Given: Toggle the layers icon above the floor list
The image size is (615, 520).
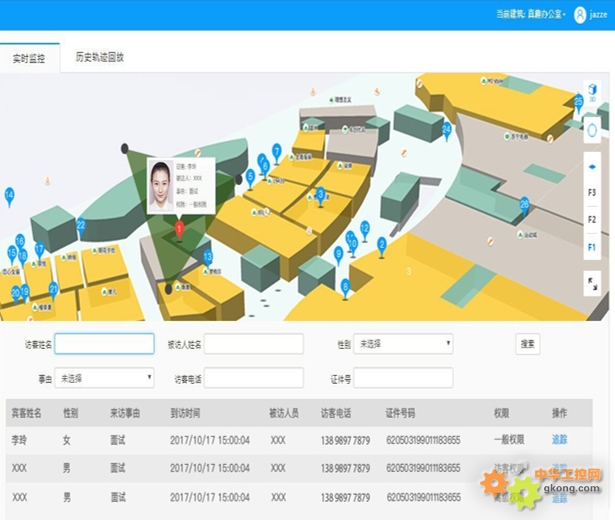Looking at the screenshot, I should coord(591,168).
